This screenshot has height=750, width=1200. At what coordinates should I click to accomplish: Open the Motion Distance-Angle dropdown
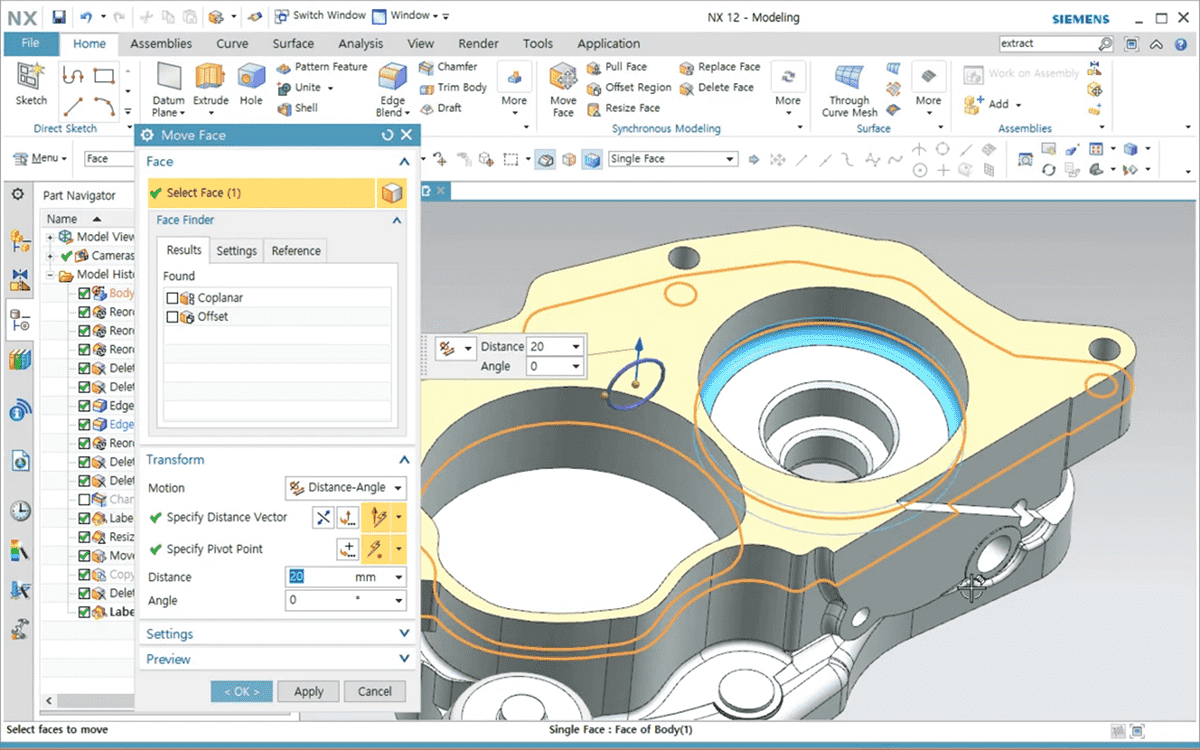(346, 488)
